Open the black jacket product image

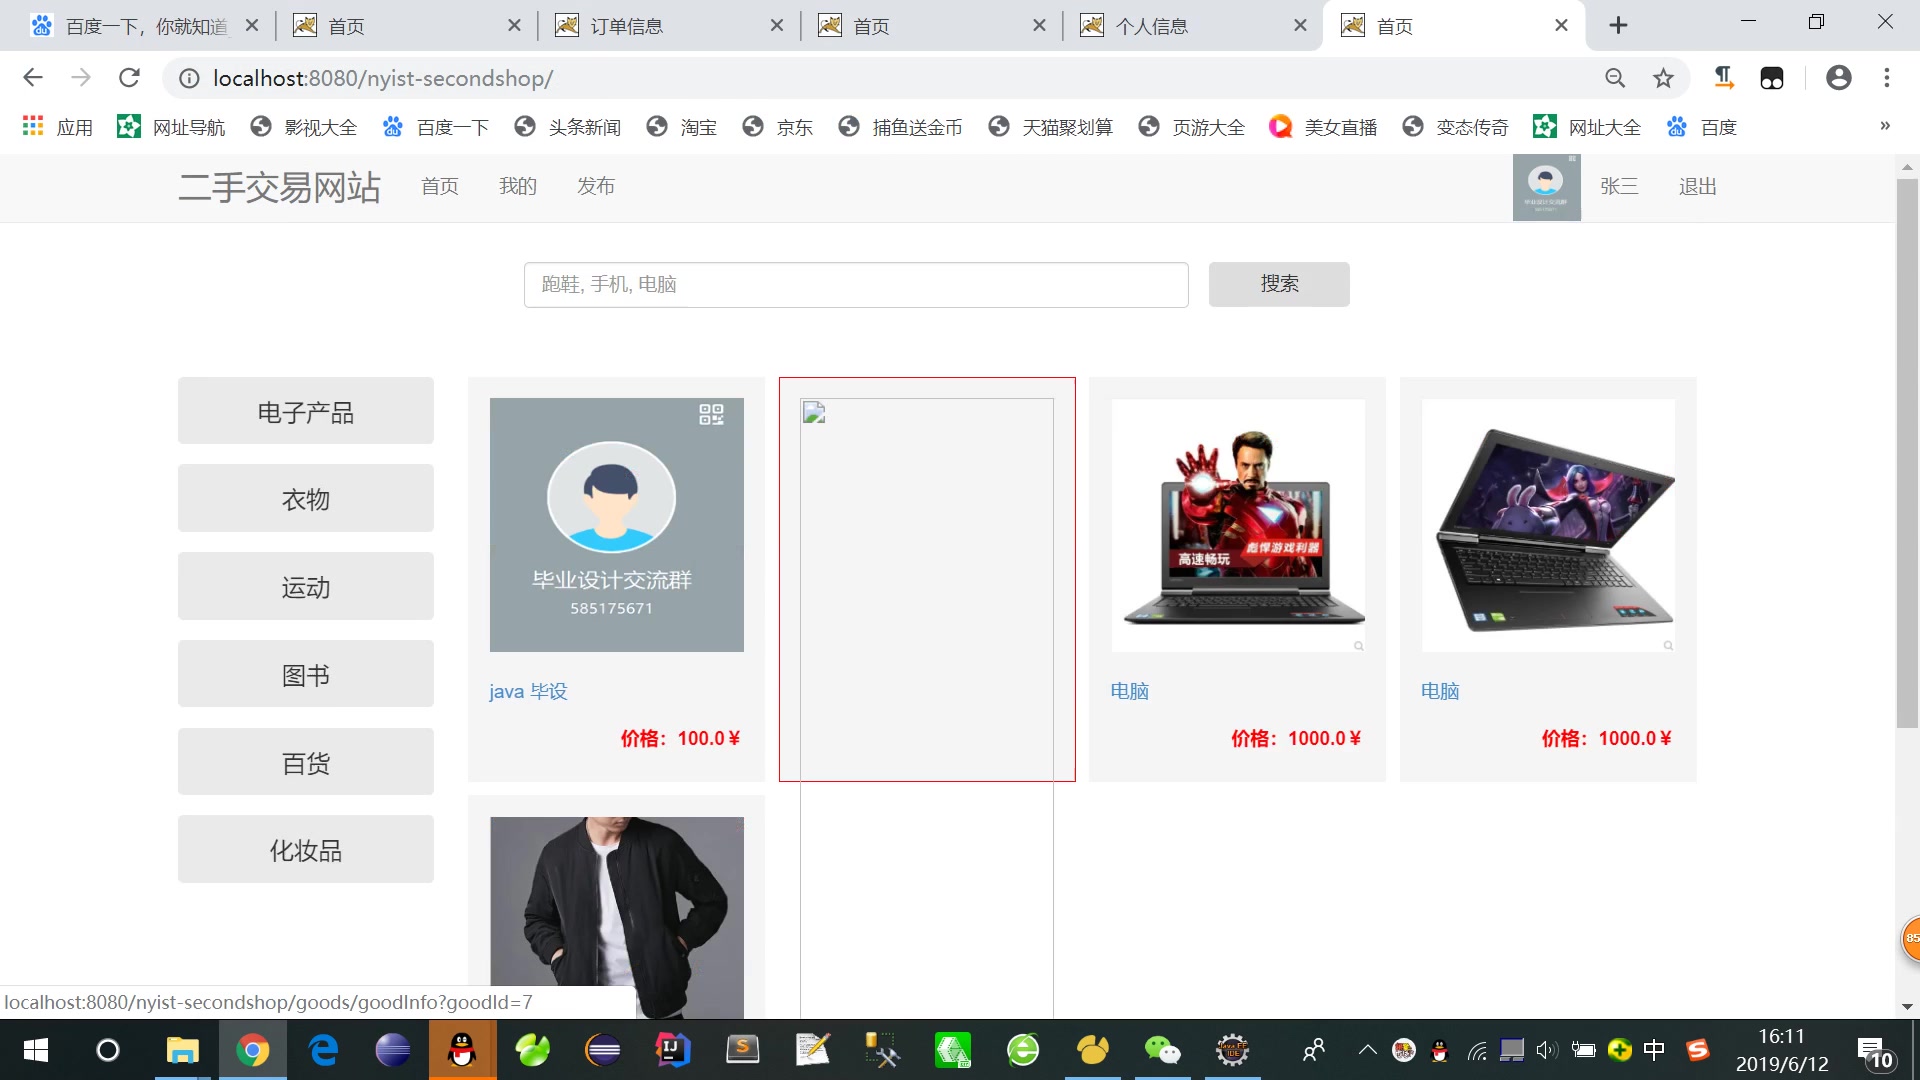pyautogui.click(x=617, y=917)
